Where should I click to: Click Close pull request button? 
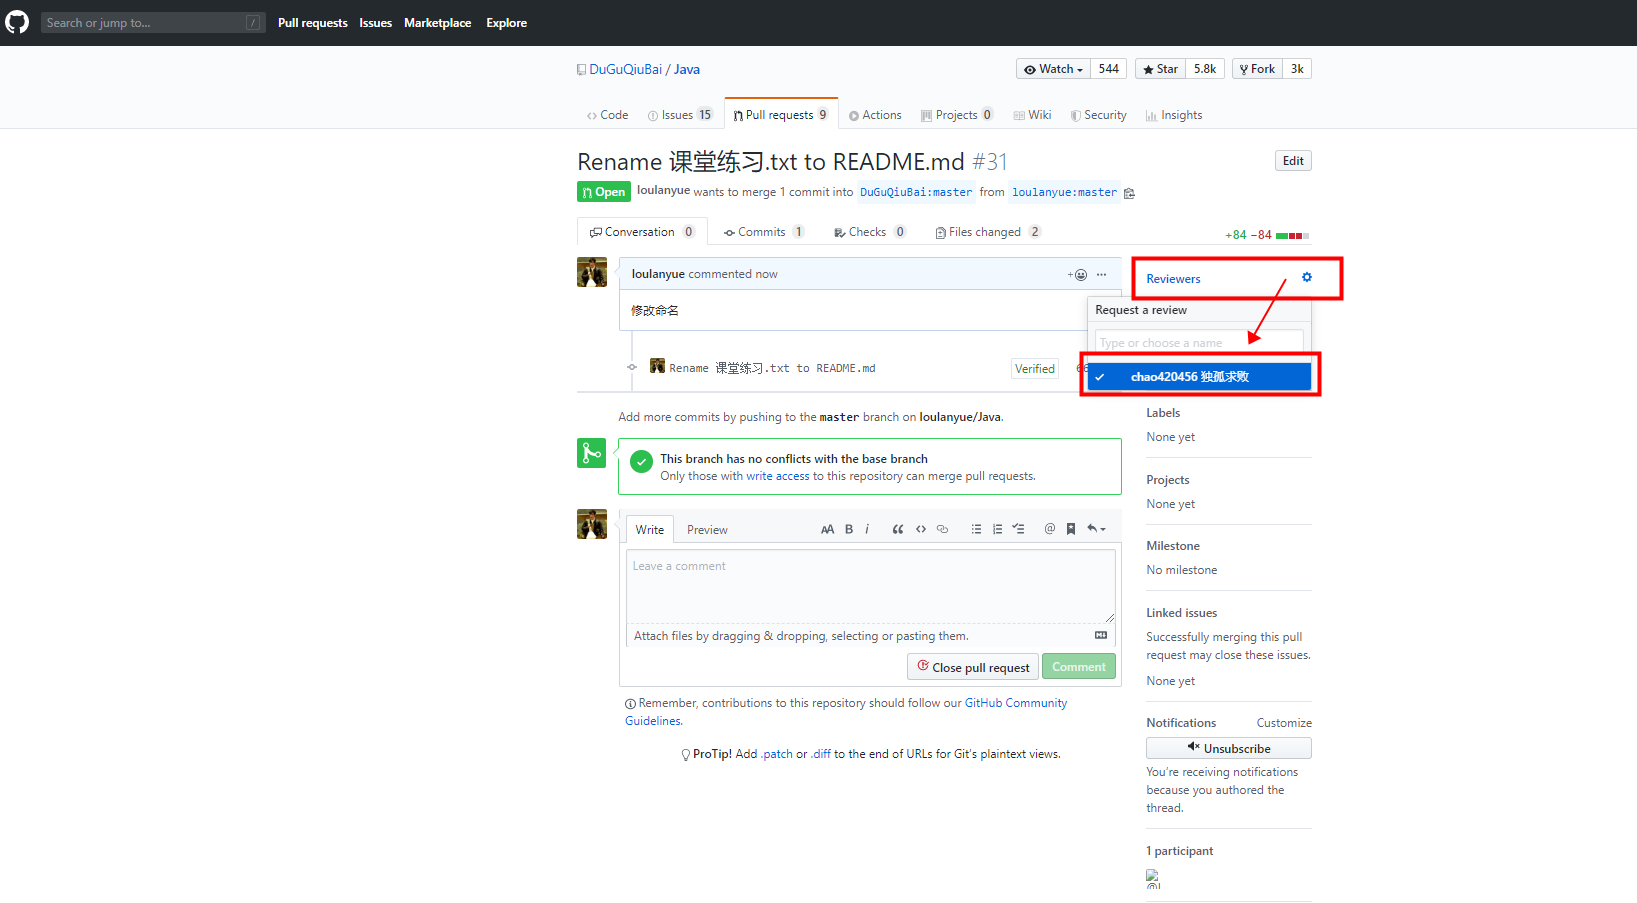point(973,667)
